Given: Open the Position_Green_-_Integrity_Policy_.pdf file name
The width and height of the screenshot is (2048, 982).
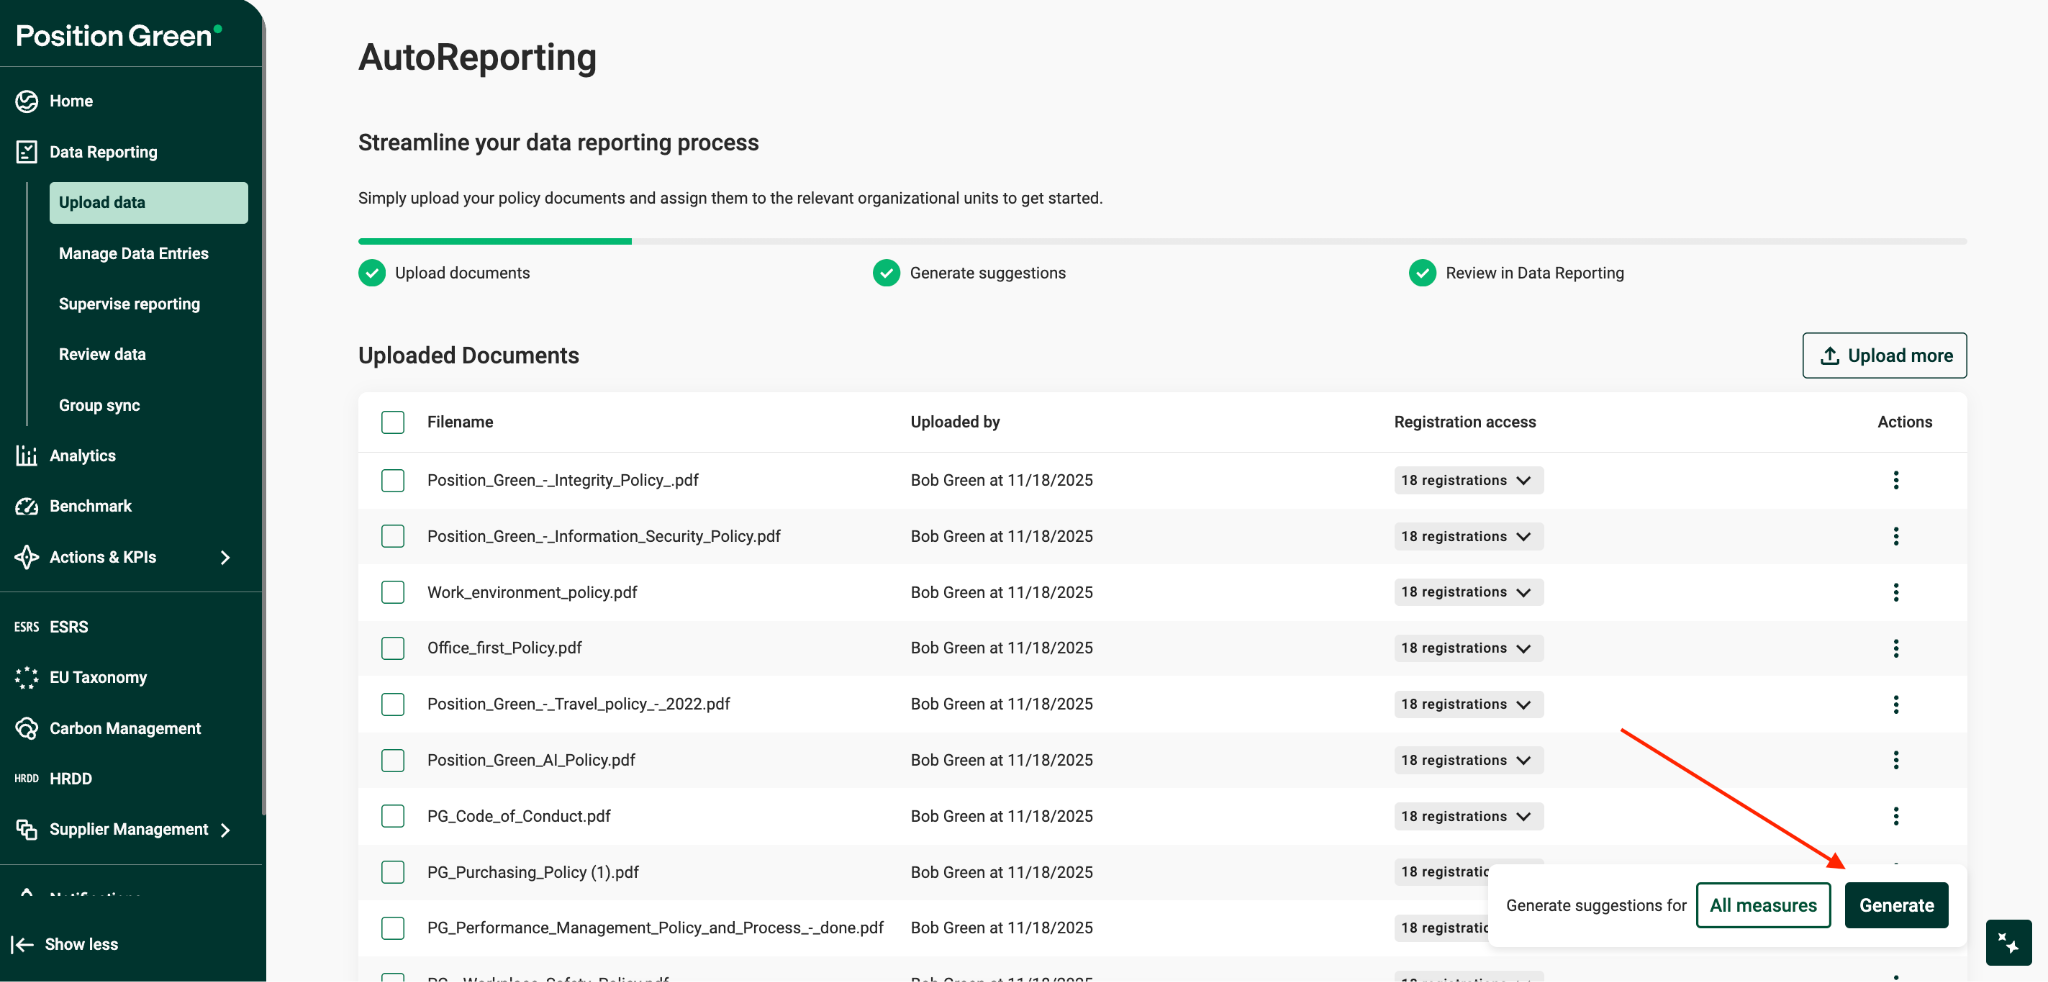Looking at the screenshot, I should pos(563,480).
